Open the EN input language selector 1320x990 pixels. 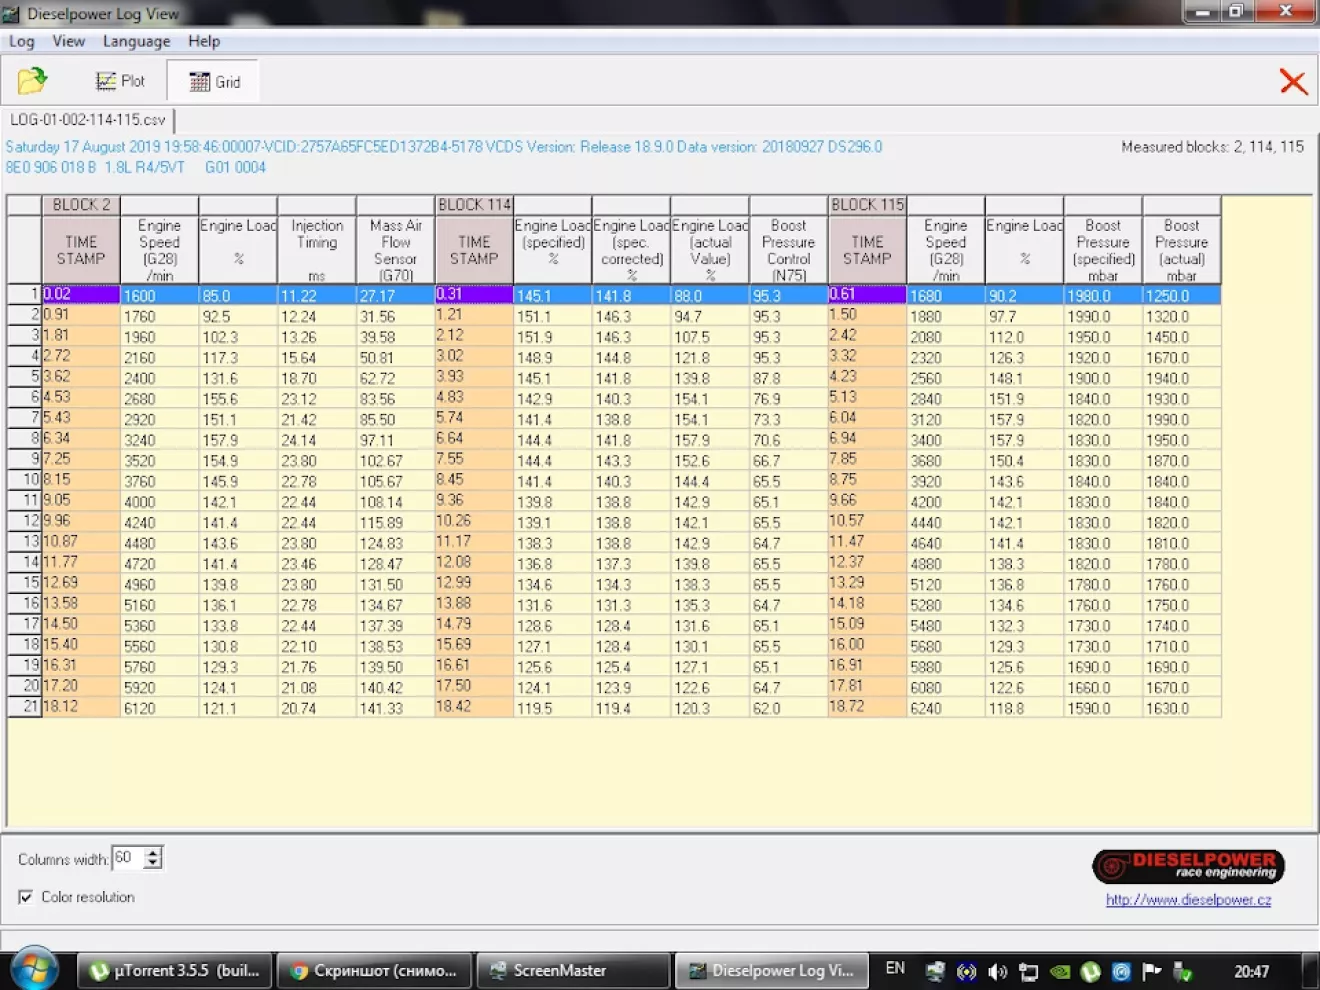pyautogui.click(x=895, y=969)
